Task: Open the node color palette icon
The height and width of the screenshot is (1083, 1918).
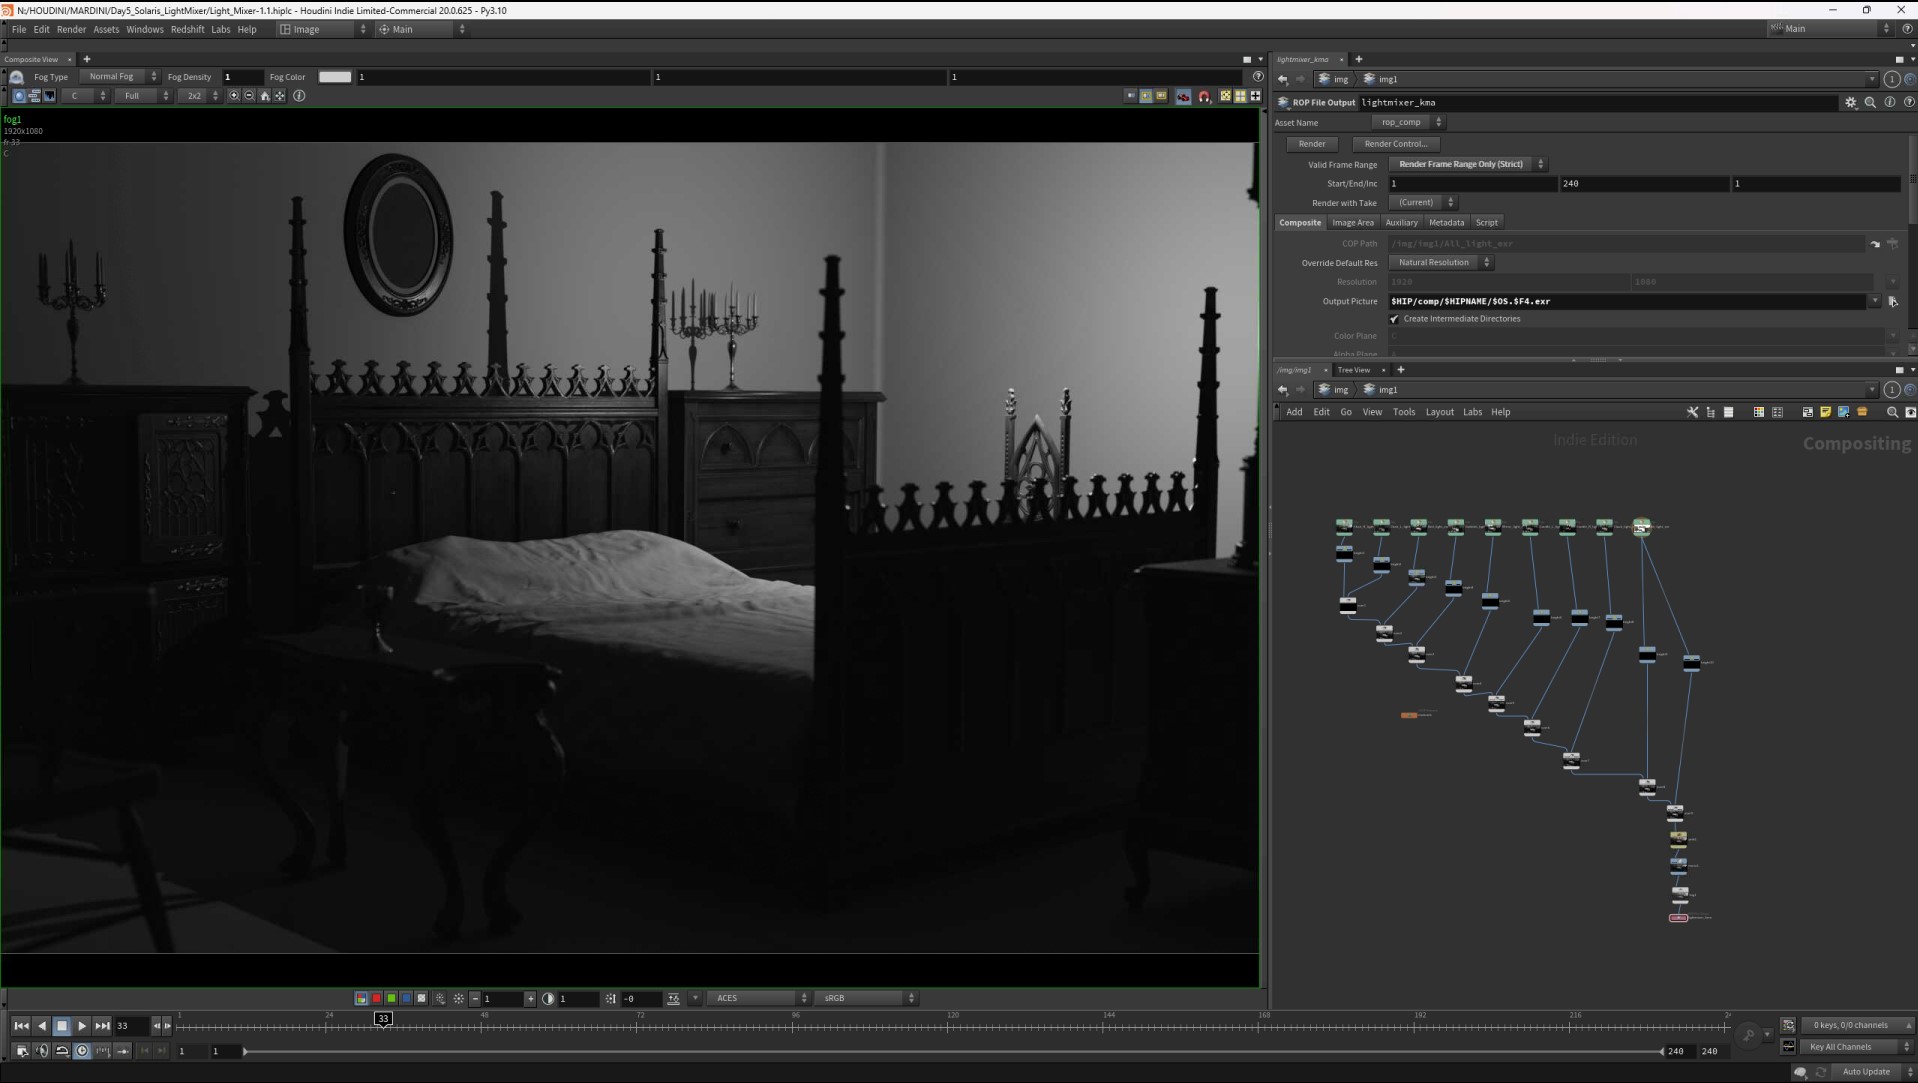Action: (1759, 412)
